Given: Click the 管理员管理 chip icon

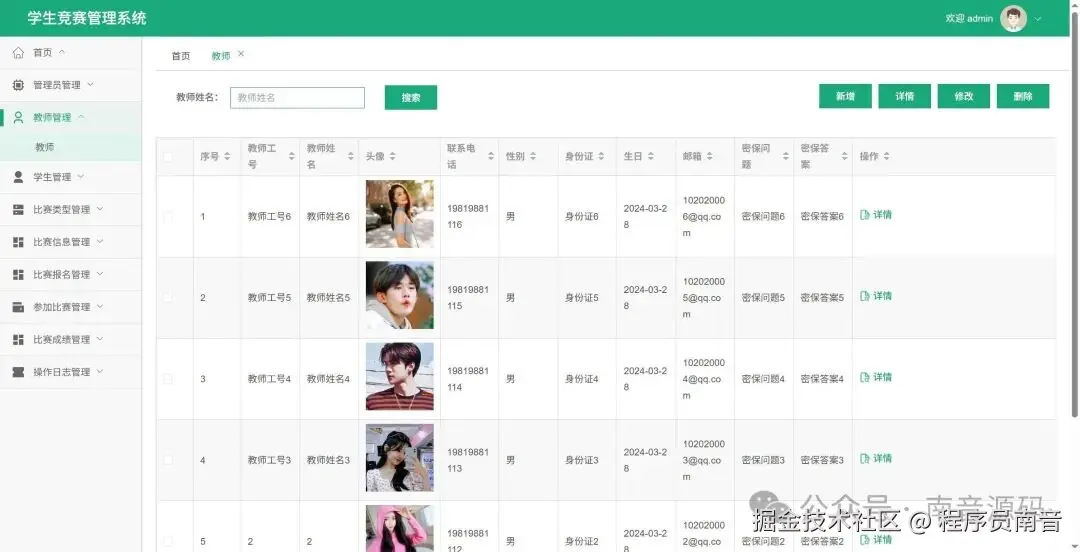Looking at the screenshot, I should click(19, 85).
